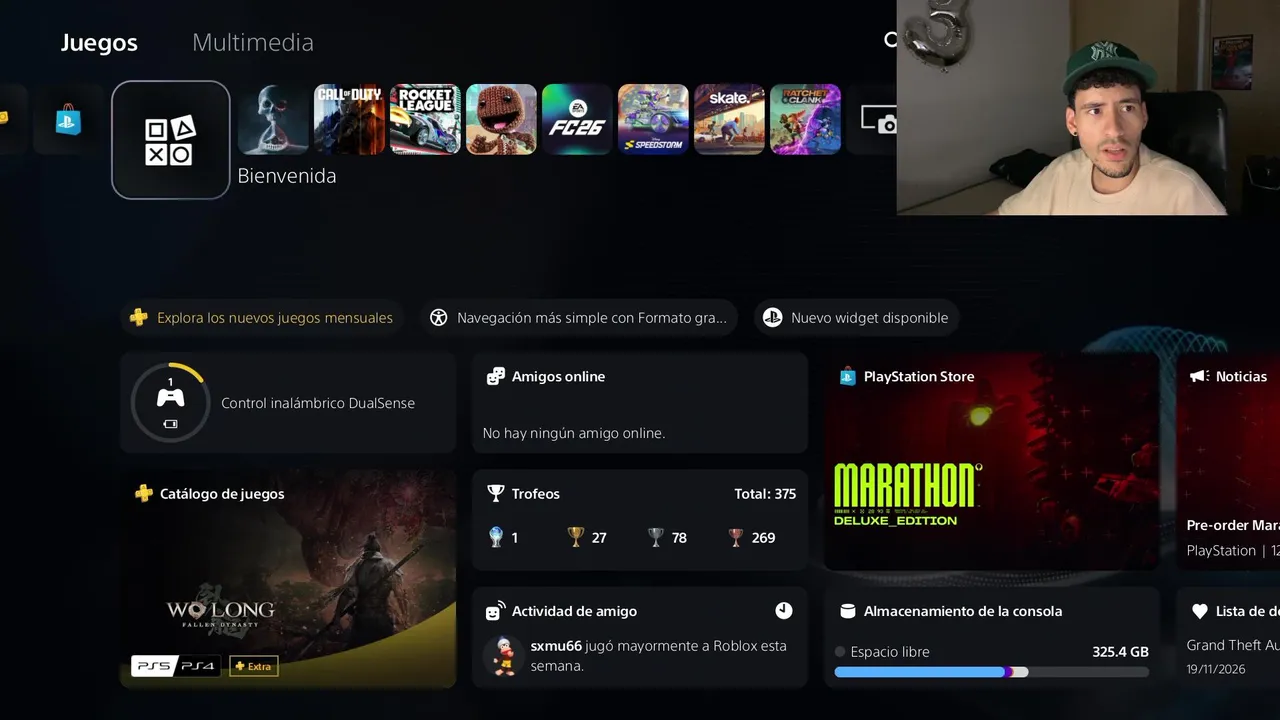
Task: Open the Control inalámbrico DualSense widget
Action: click(288, 403)
